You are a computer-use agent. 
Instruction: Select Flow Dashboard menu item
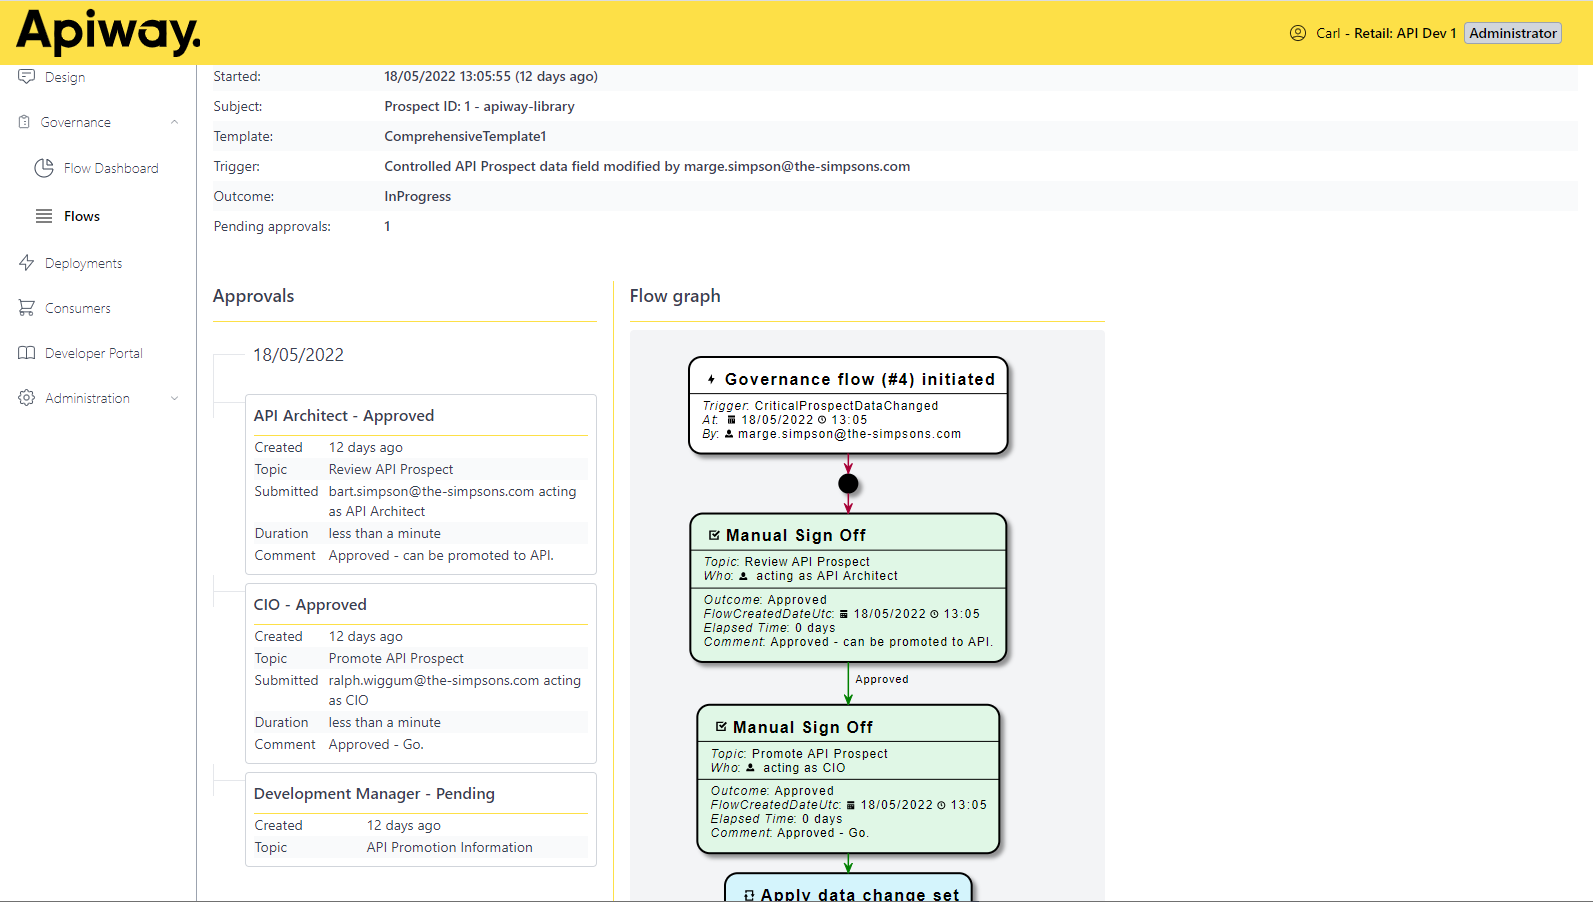tap(111, 168)
